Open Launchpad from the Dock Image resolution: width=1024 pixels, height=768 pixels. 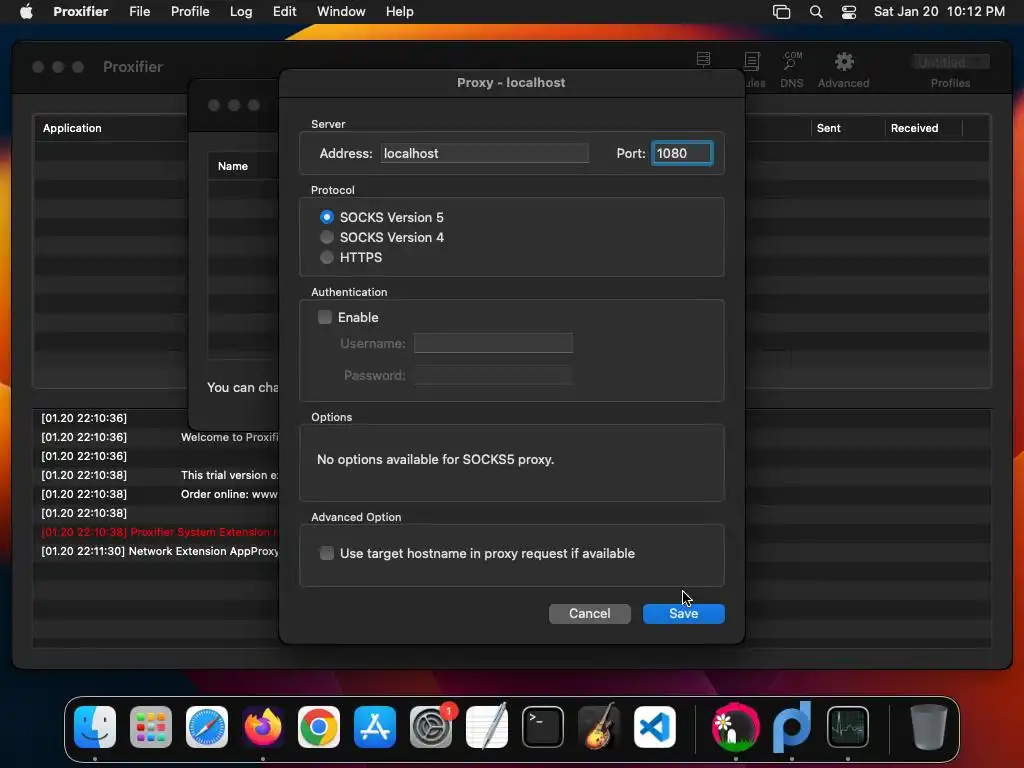151,727
